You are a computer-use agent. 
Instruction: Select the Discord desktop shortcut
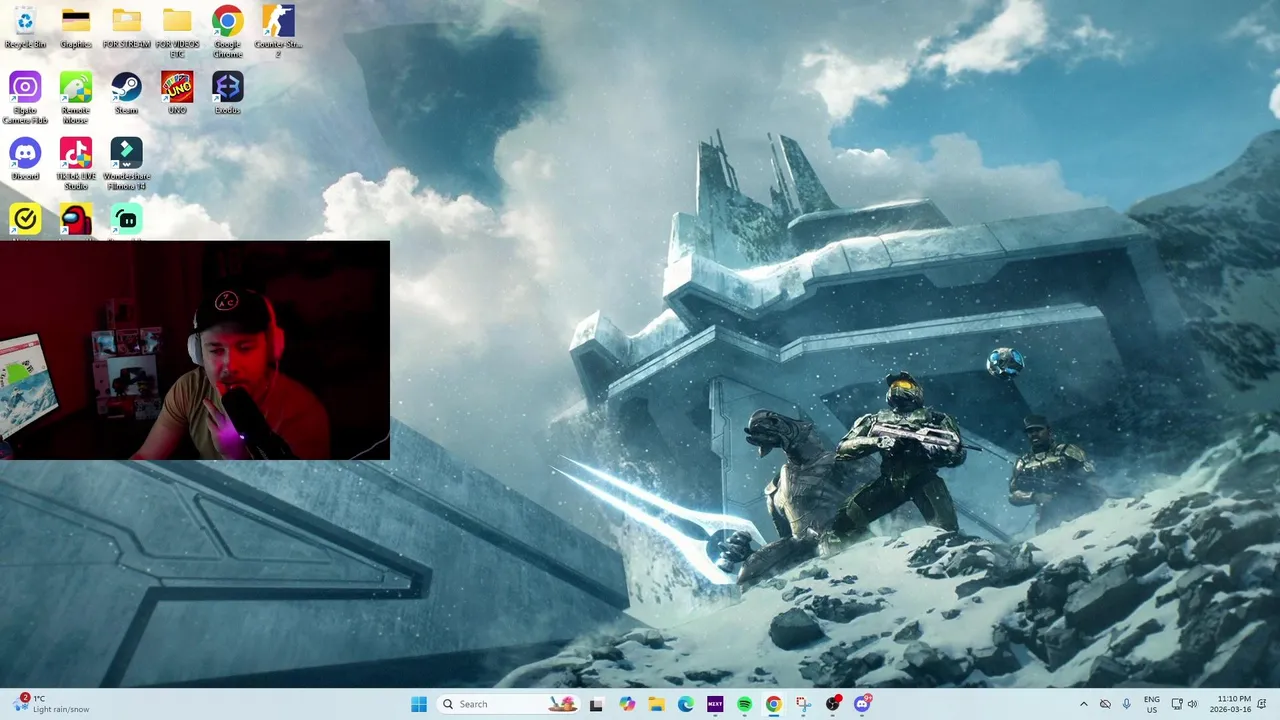click(x=25, y=160)
